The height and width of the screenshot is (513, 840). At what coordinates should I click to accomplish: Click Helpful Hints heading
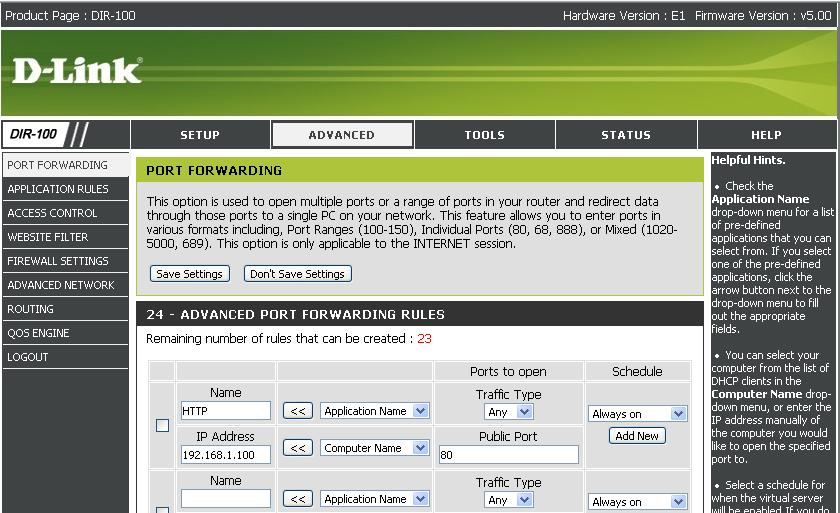click(748, 160)
